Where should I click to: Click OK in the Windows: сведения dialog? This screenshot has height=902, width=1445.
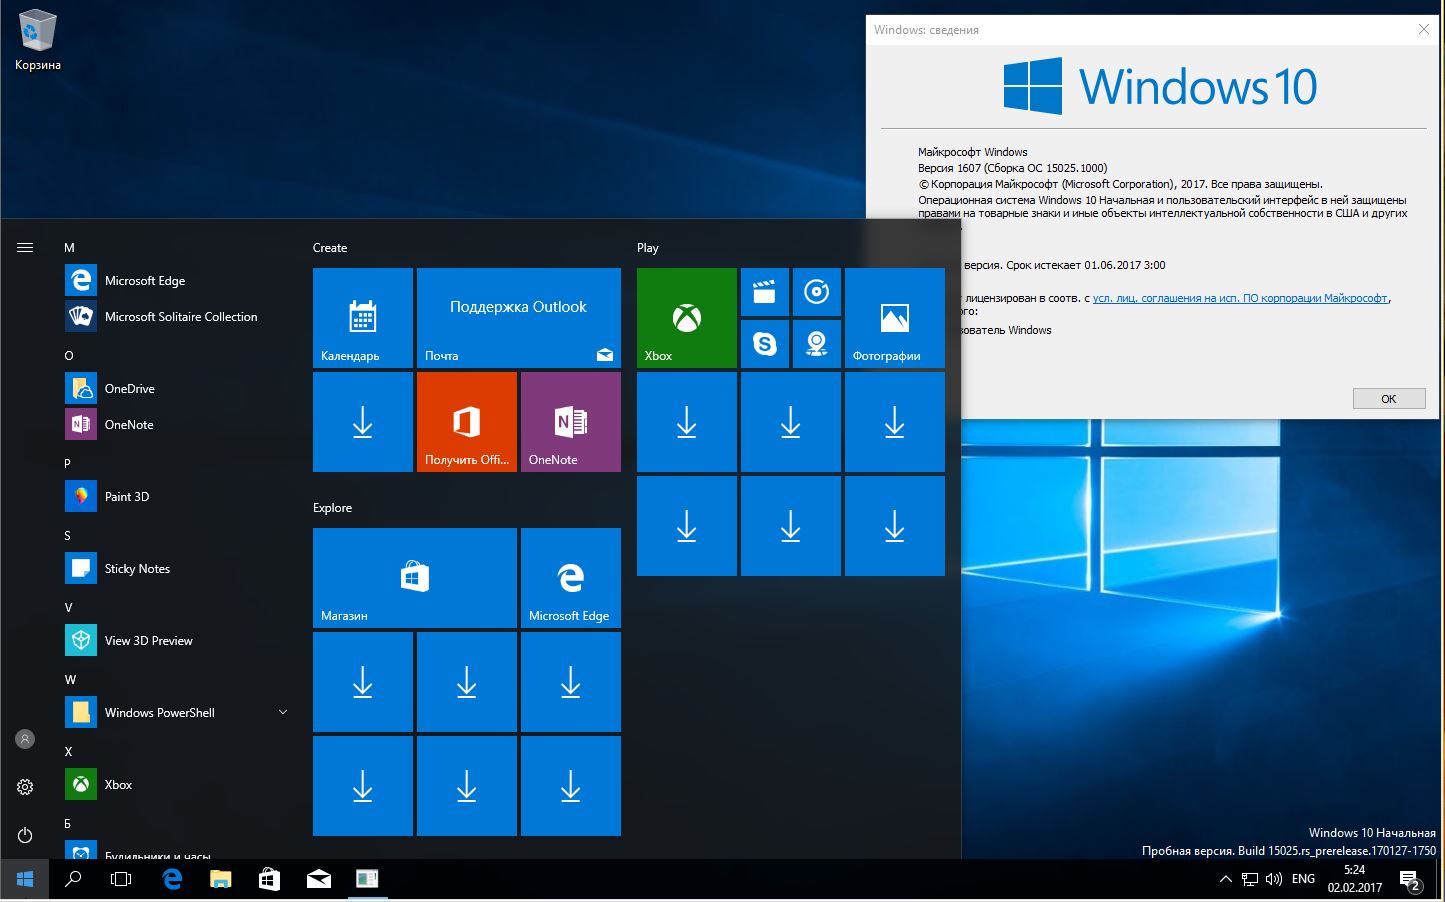1389,398
